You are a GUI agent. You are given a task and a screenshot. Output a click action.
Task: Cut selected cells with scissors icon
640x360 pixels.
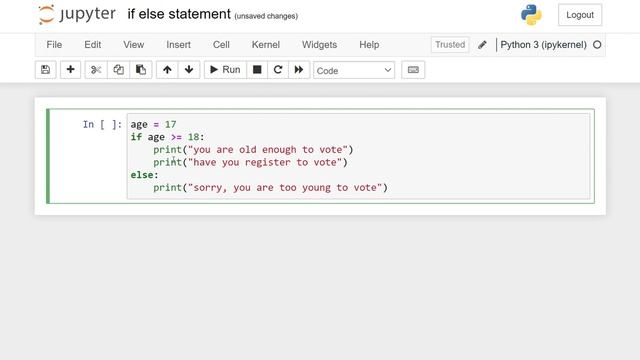[96, 70]
